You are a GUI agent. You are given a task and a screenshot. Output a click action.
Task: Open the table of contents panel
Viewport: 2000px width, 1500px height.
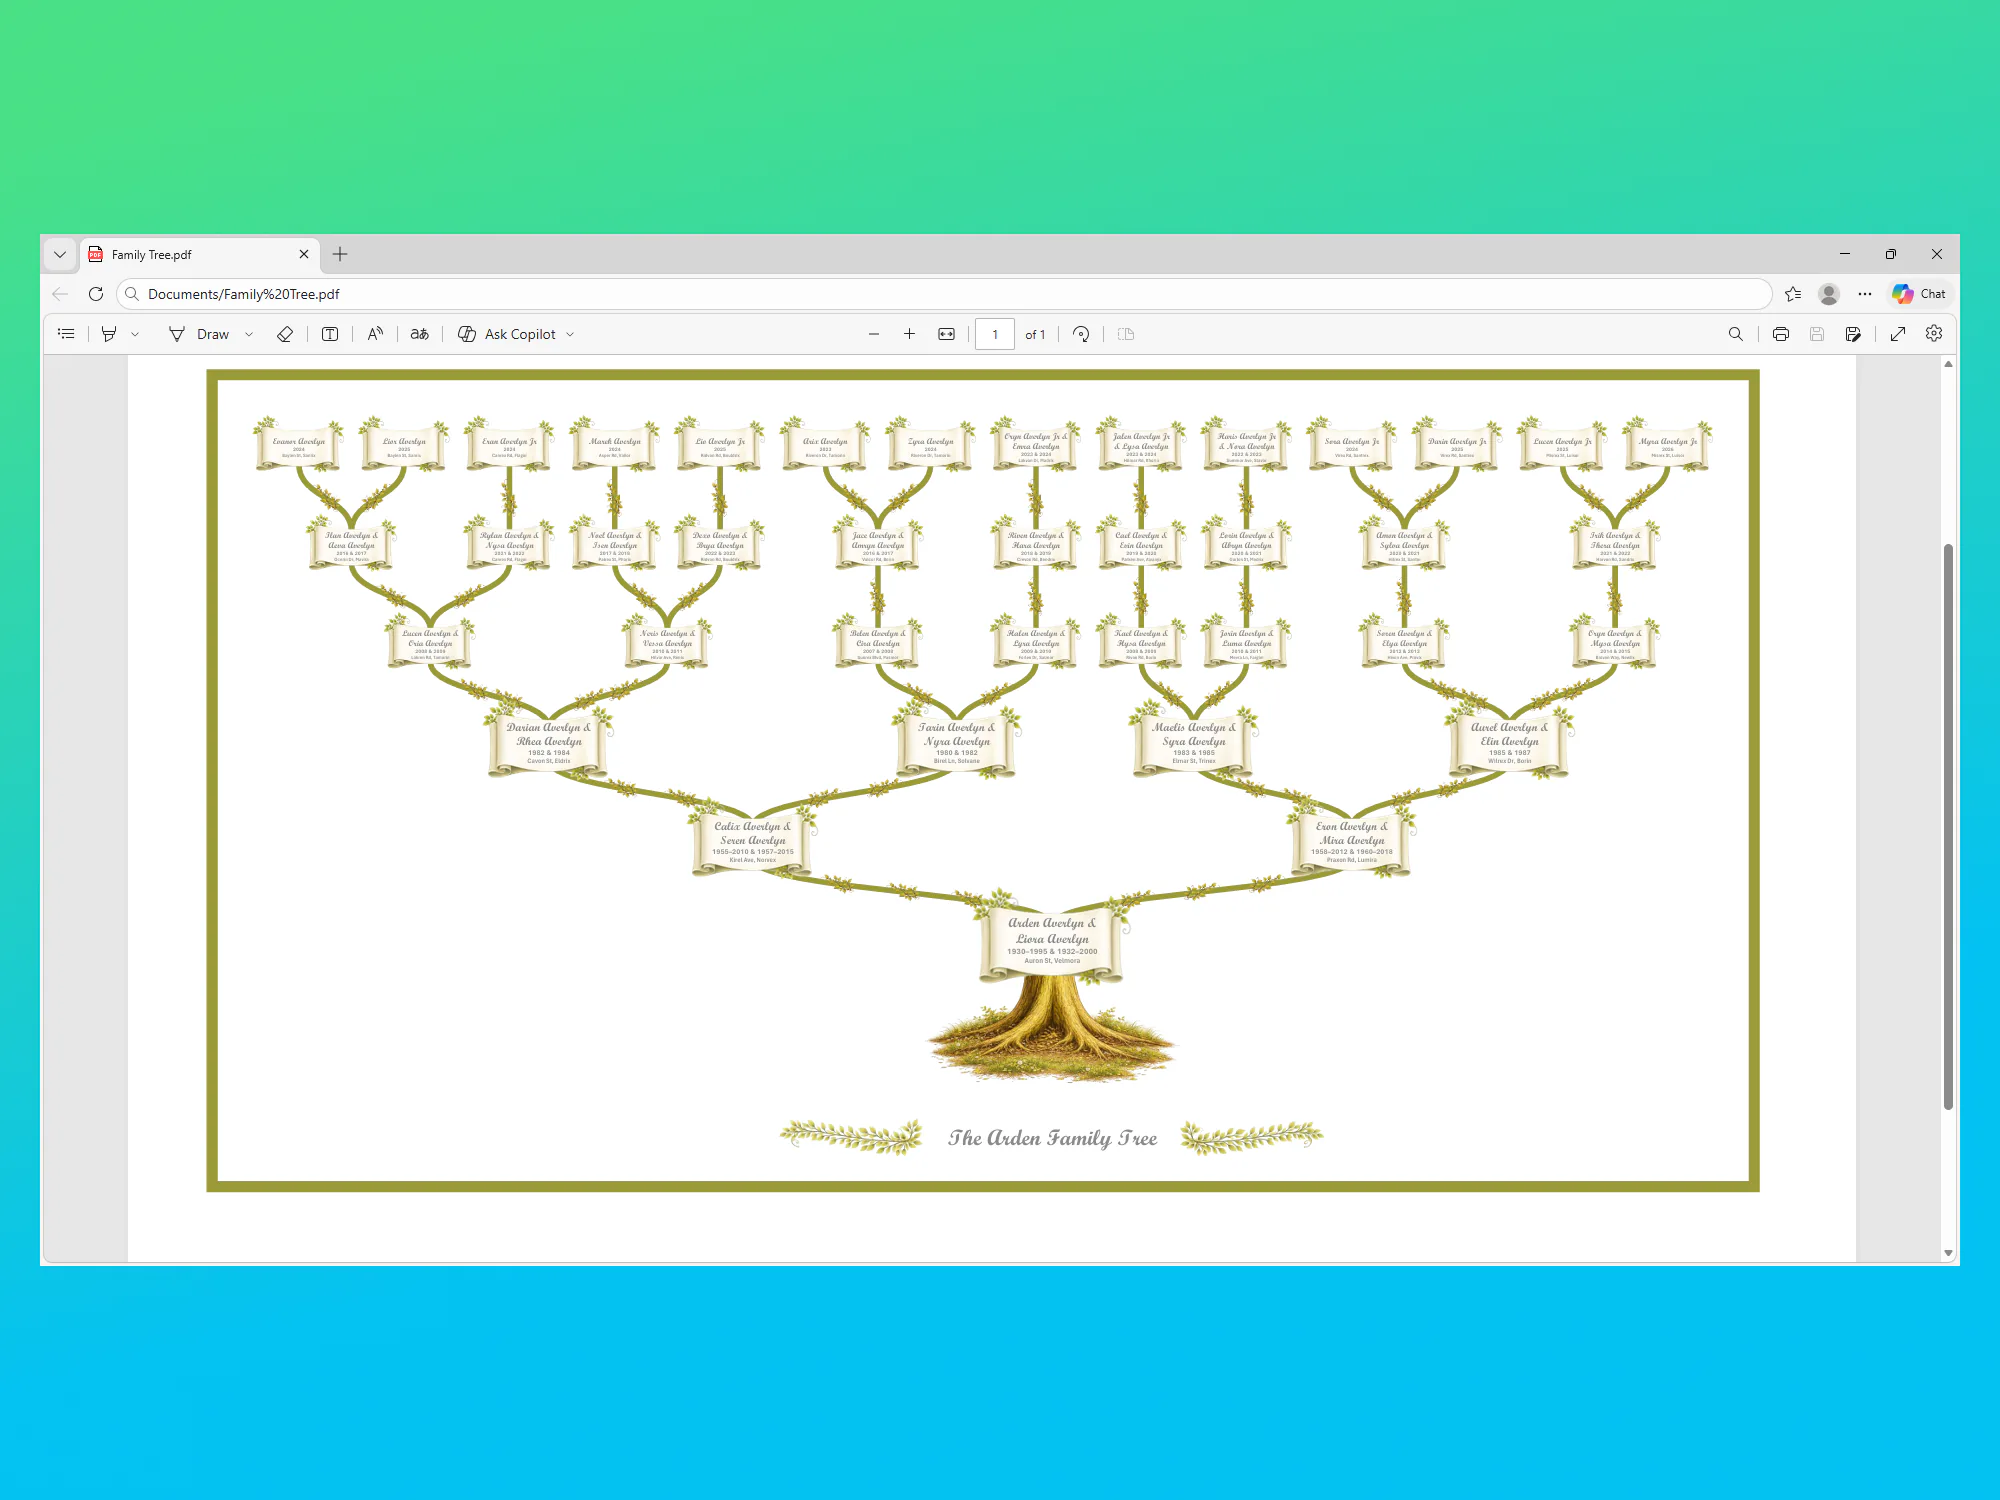pyautogui.click(x=66, y=334)
